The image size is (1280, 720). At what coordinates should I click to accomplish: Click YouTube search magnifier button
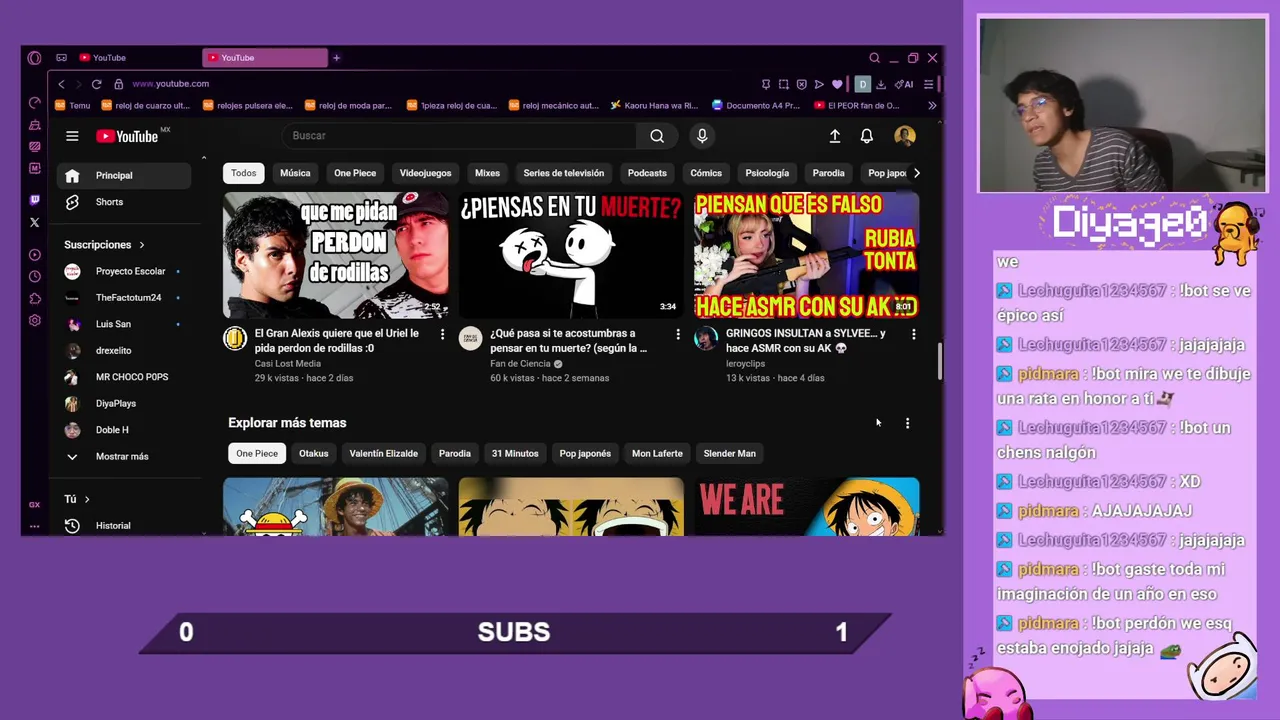pos(657,136)
